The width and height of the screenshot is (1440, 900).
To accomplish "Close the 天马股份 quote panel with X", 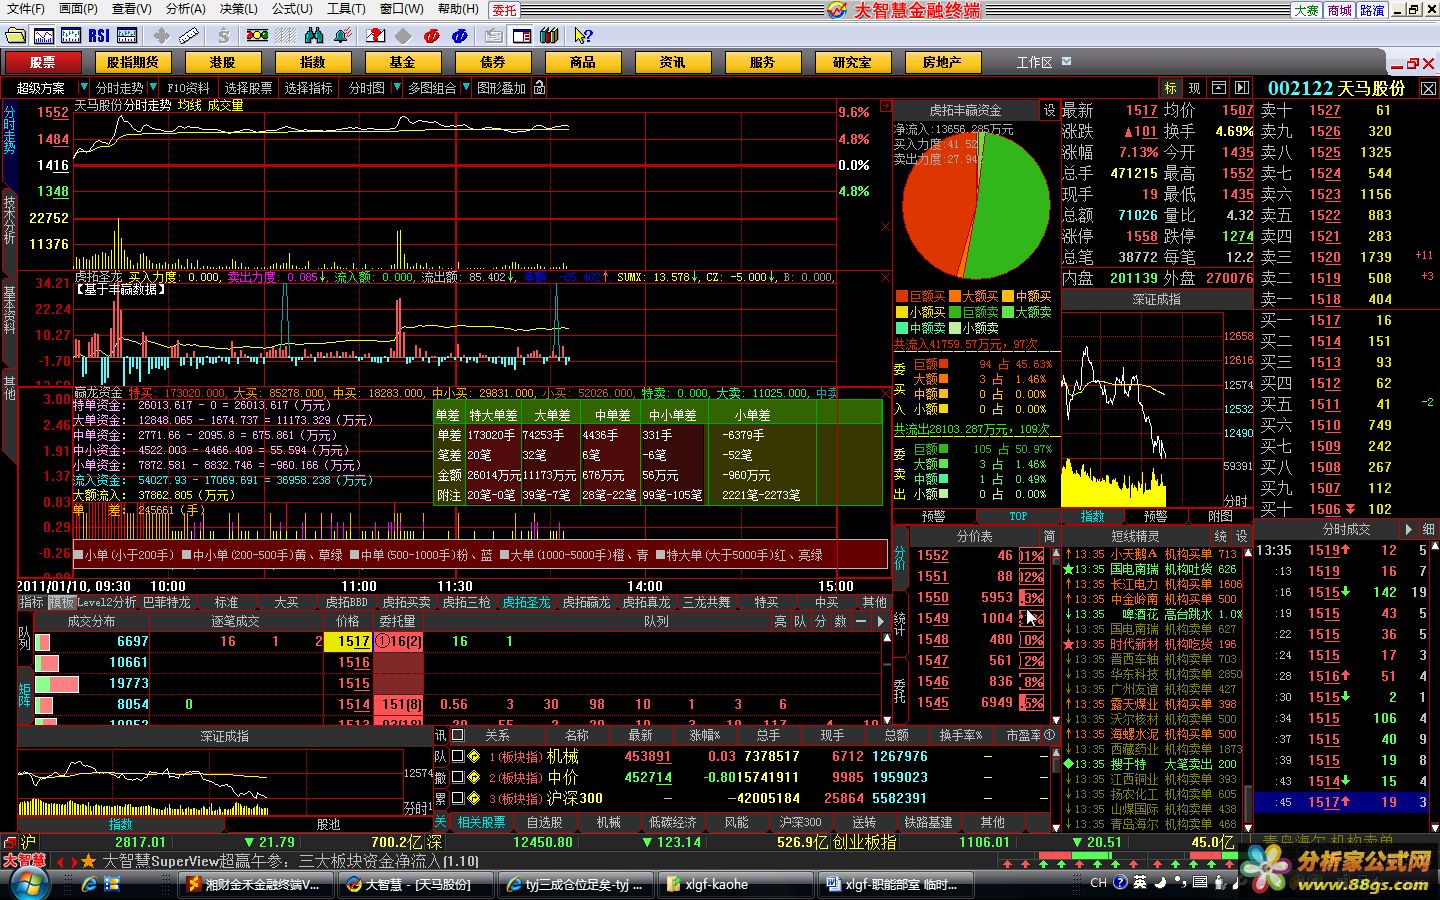I will pos(1428,89).
